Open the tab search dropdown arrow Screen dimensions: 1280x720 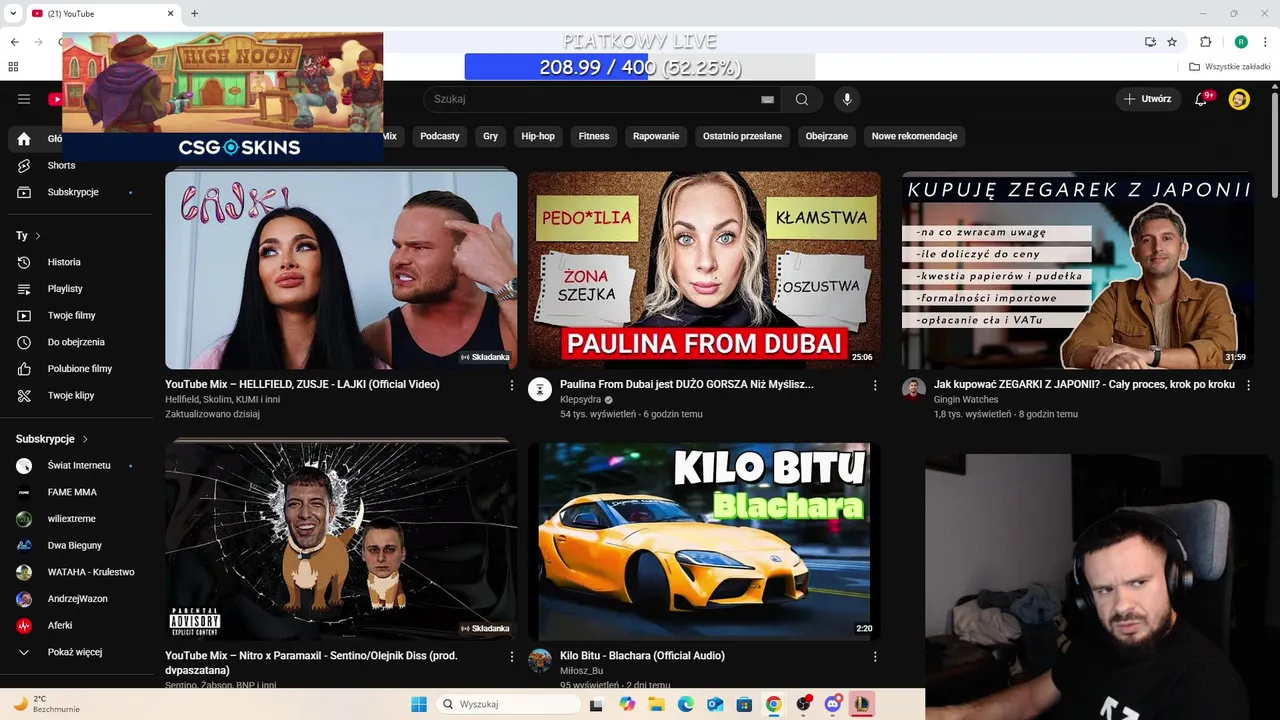click(13, 13)
